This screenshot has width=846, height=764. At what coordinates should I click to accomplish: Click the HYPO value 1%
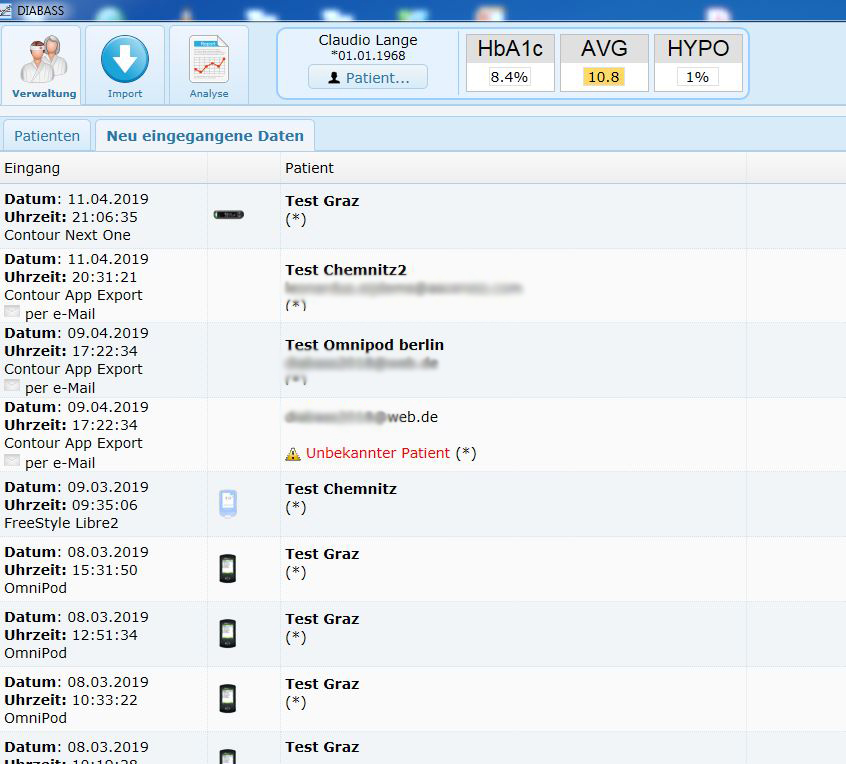pyautogui.click(x=697, y=77)
